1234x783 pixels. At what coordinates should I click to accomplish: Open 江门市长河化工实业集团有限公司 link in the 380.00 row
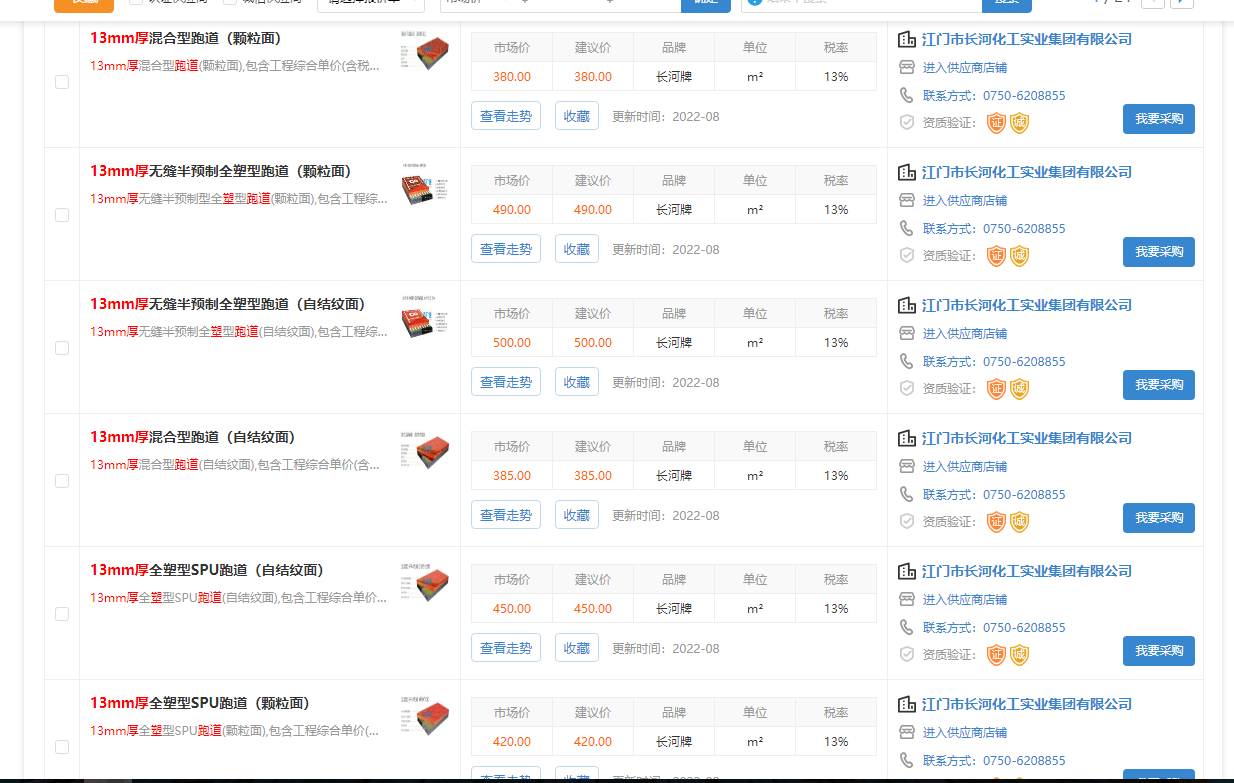pyautogui.click(x=1027, y=39)
